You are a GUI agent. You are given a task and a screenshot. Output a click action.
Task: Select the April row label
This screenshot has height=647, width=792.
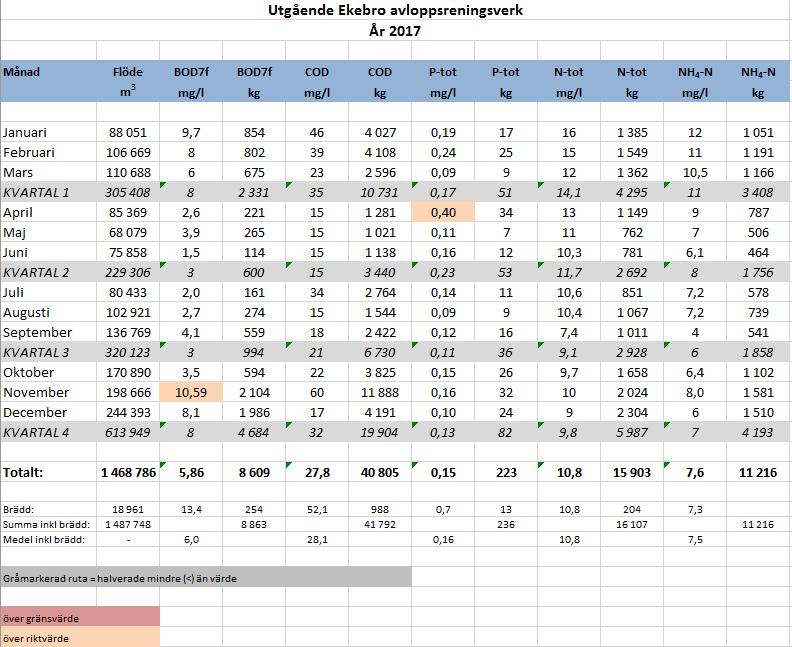[18, 213]
